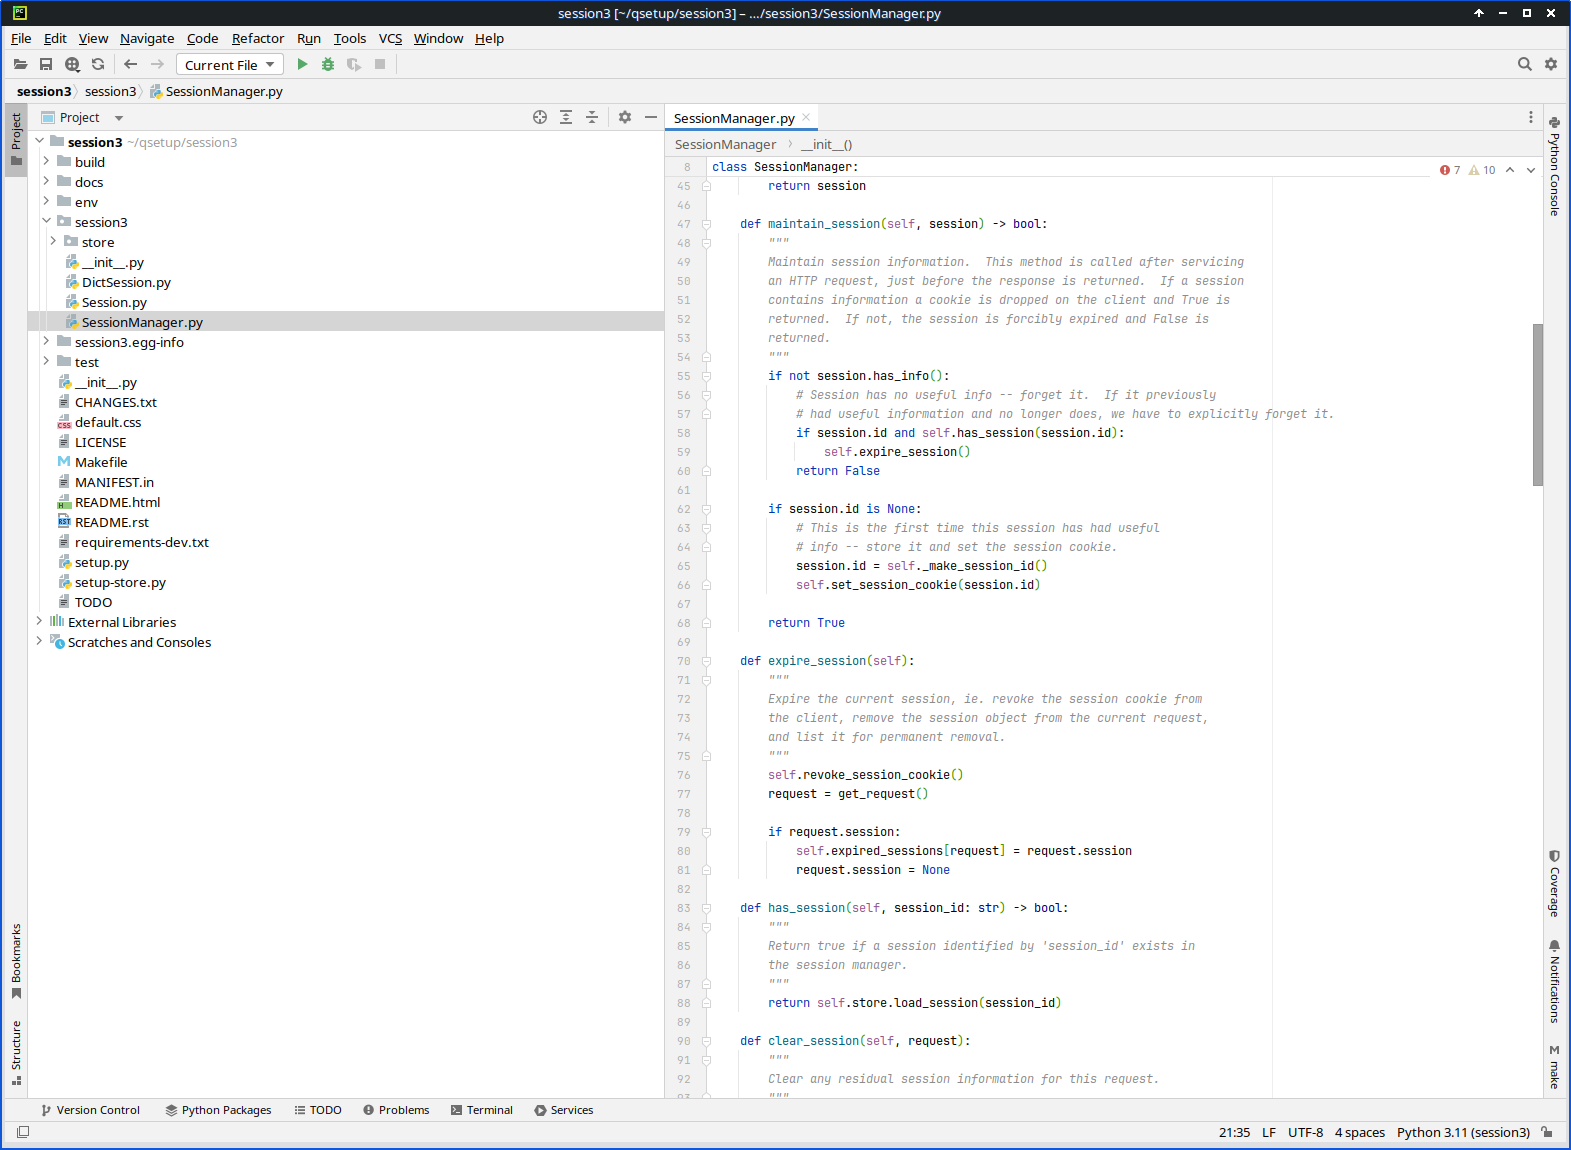Open the Python Packages tool window

click(x=218, y=1110)
